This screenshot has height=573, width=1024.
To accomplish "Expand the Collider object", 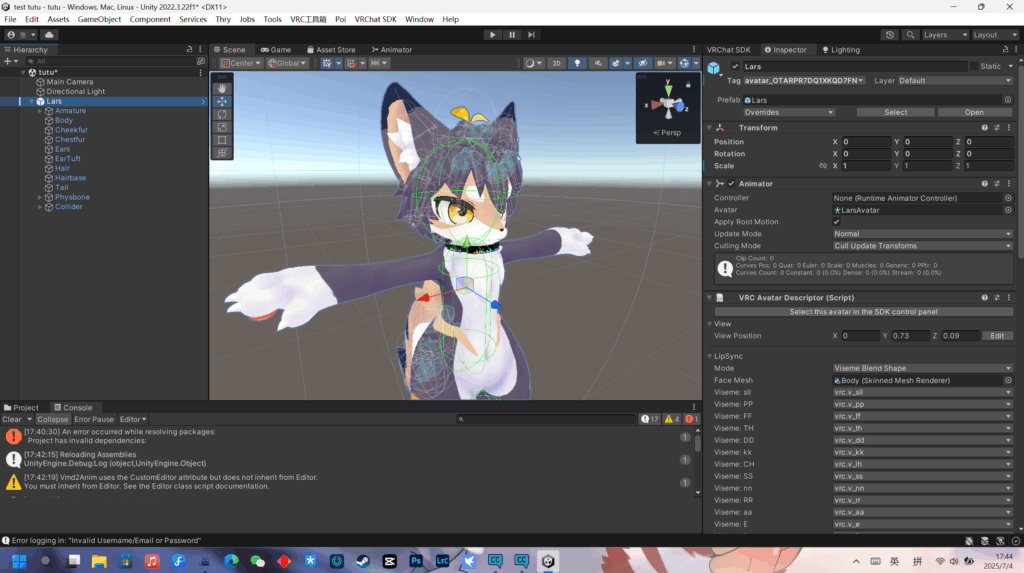I will (40, 206).
